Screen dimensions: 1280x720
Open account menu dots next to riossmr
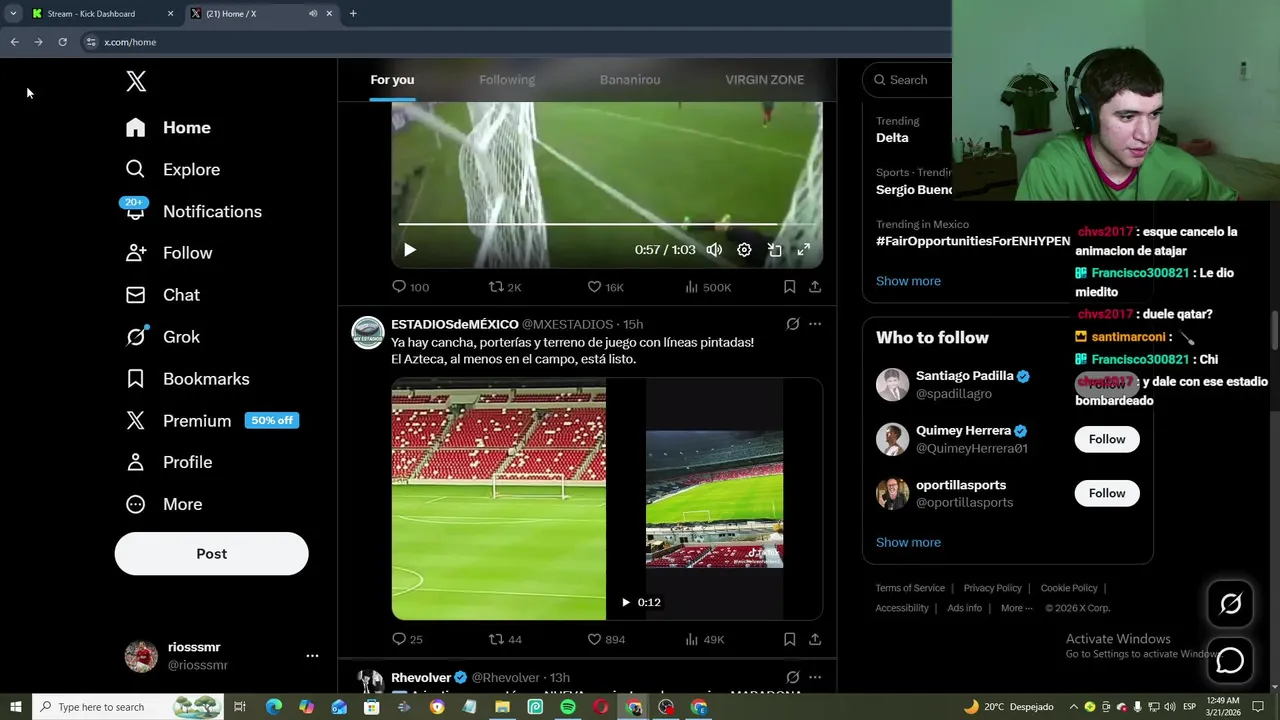point(312,656)
